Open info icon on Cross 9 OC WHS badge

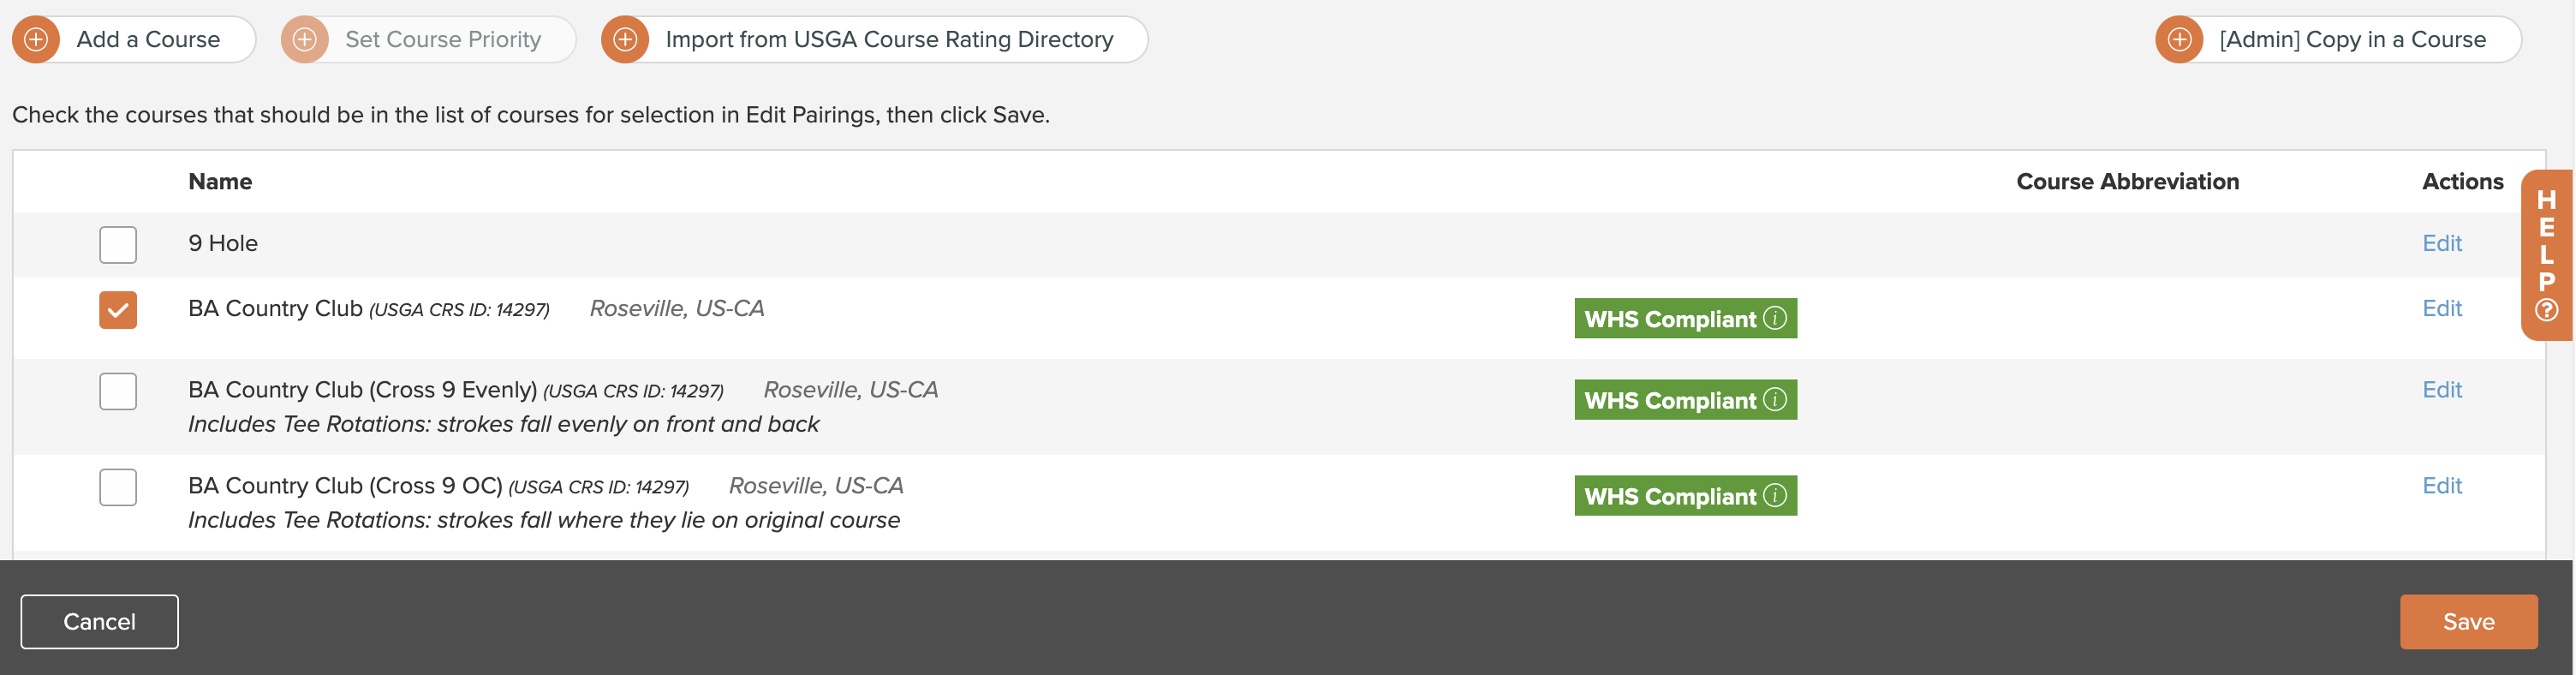[x=1775, y=495]
